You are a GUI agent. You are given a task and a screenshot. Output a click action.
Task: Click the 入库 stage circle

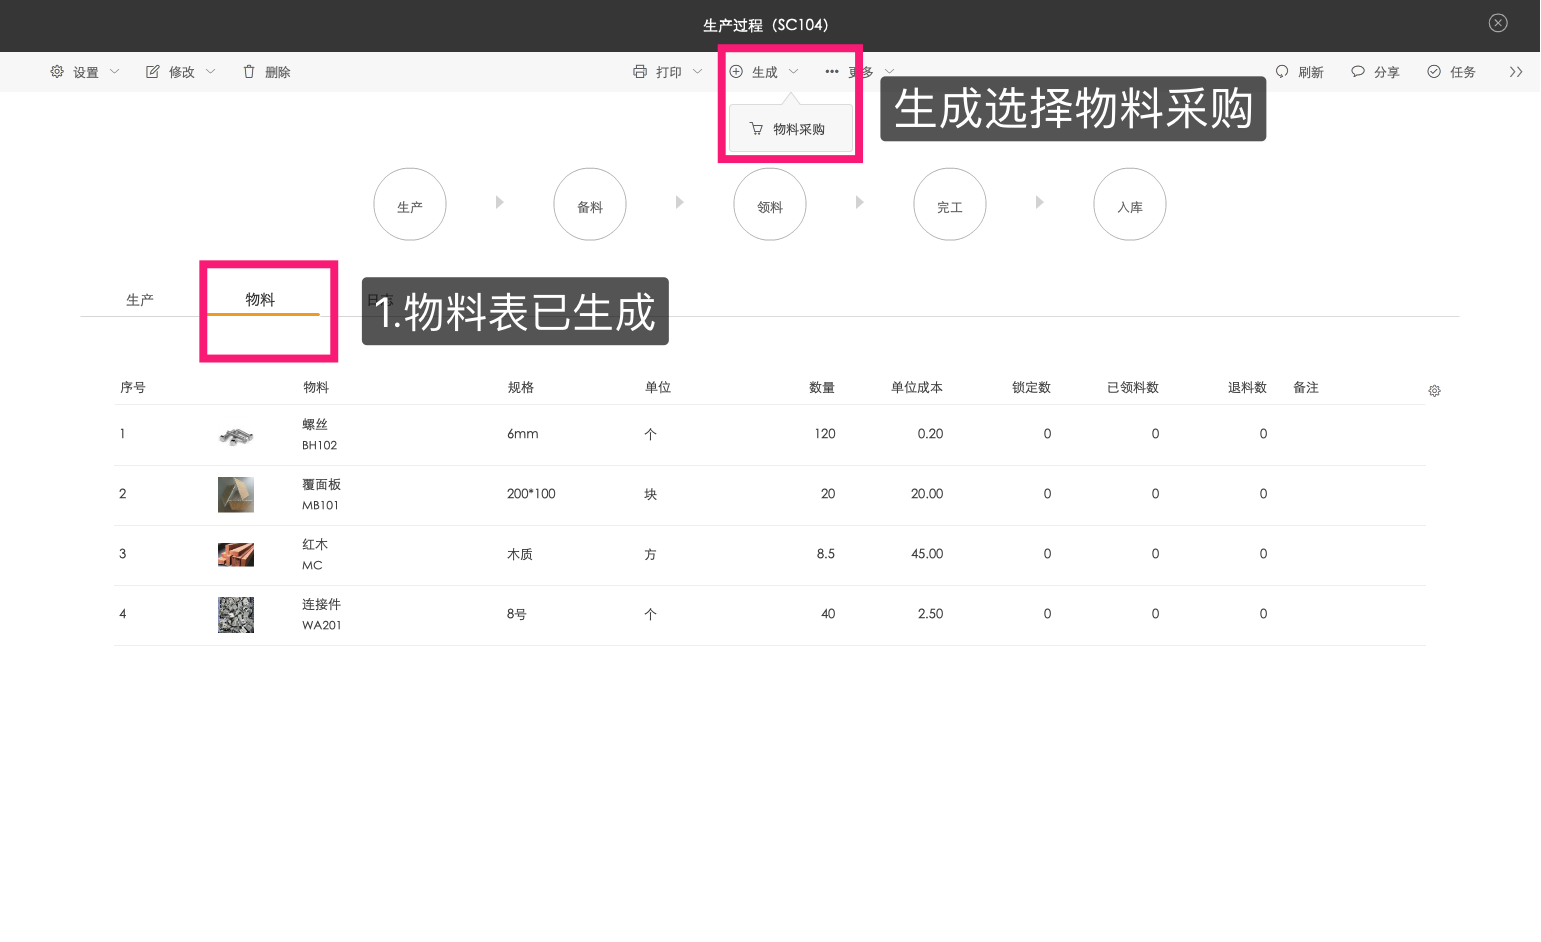(x=1129, y=204)
